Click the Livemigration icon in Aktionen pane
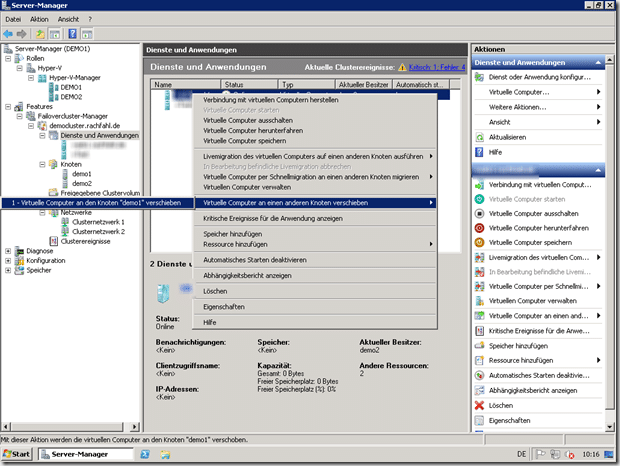 coord(479,258)
